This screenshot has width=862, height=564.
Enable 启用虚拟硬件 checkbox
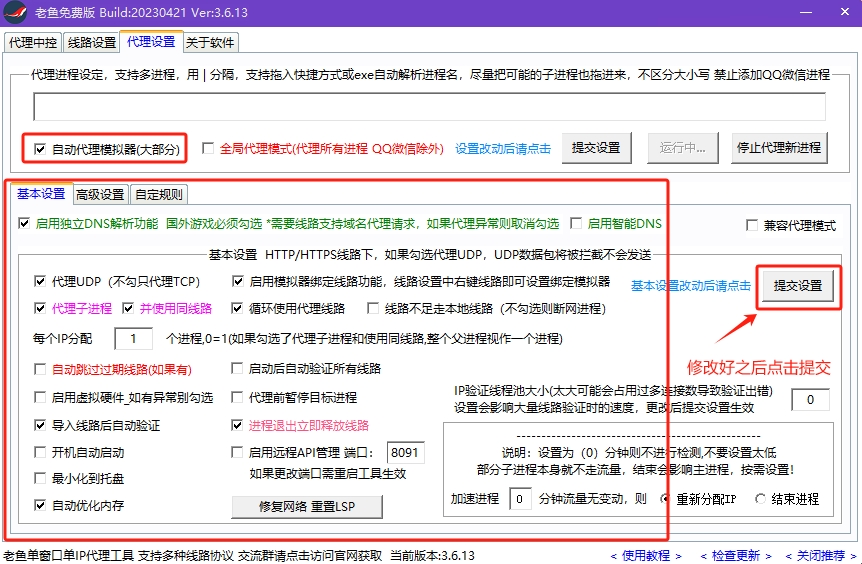(x=40, y=397)
